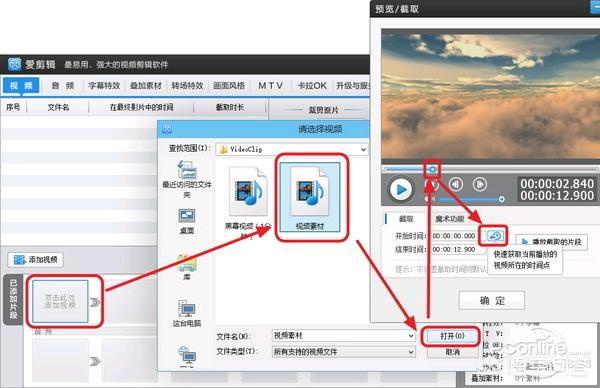Click the 文件名 column header

58,107
